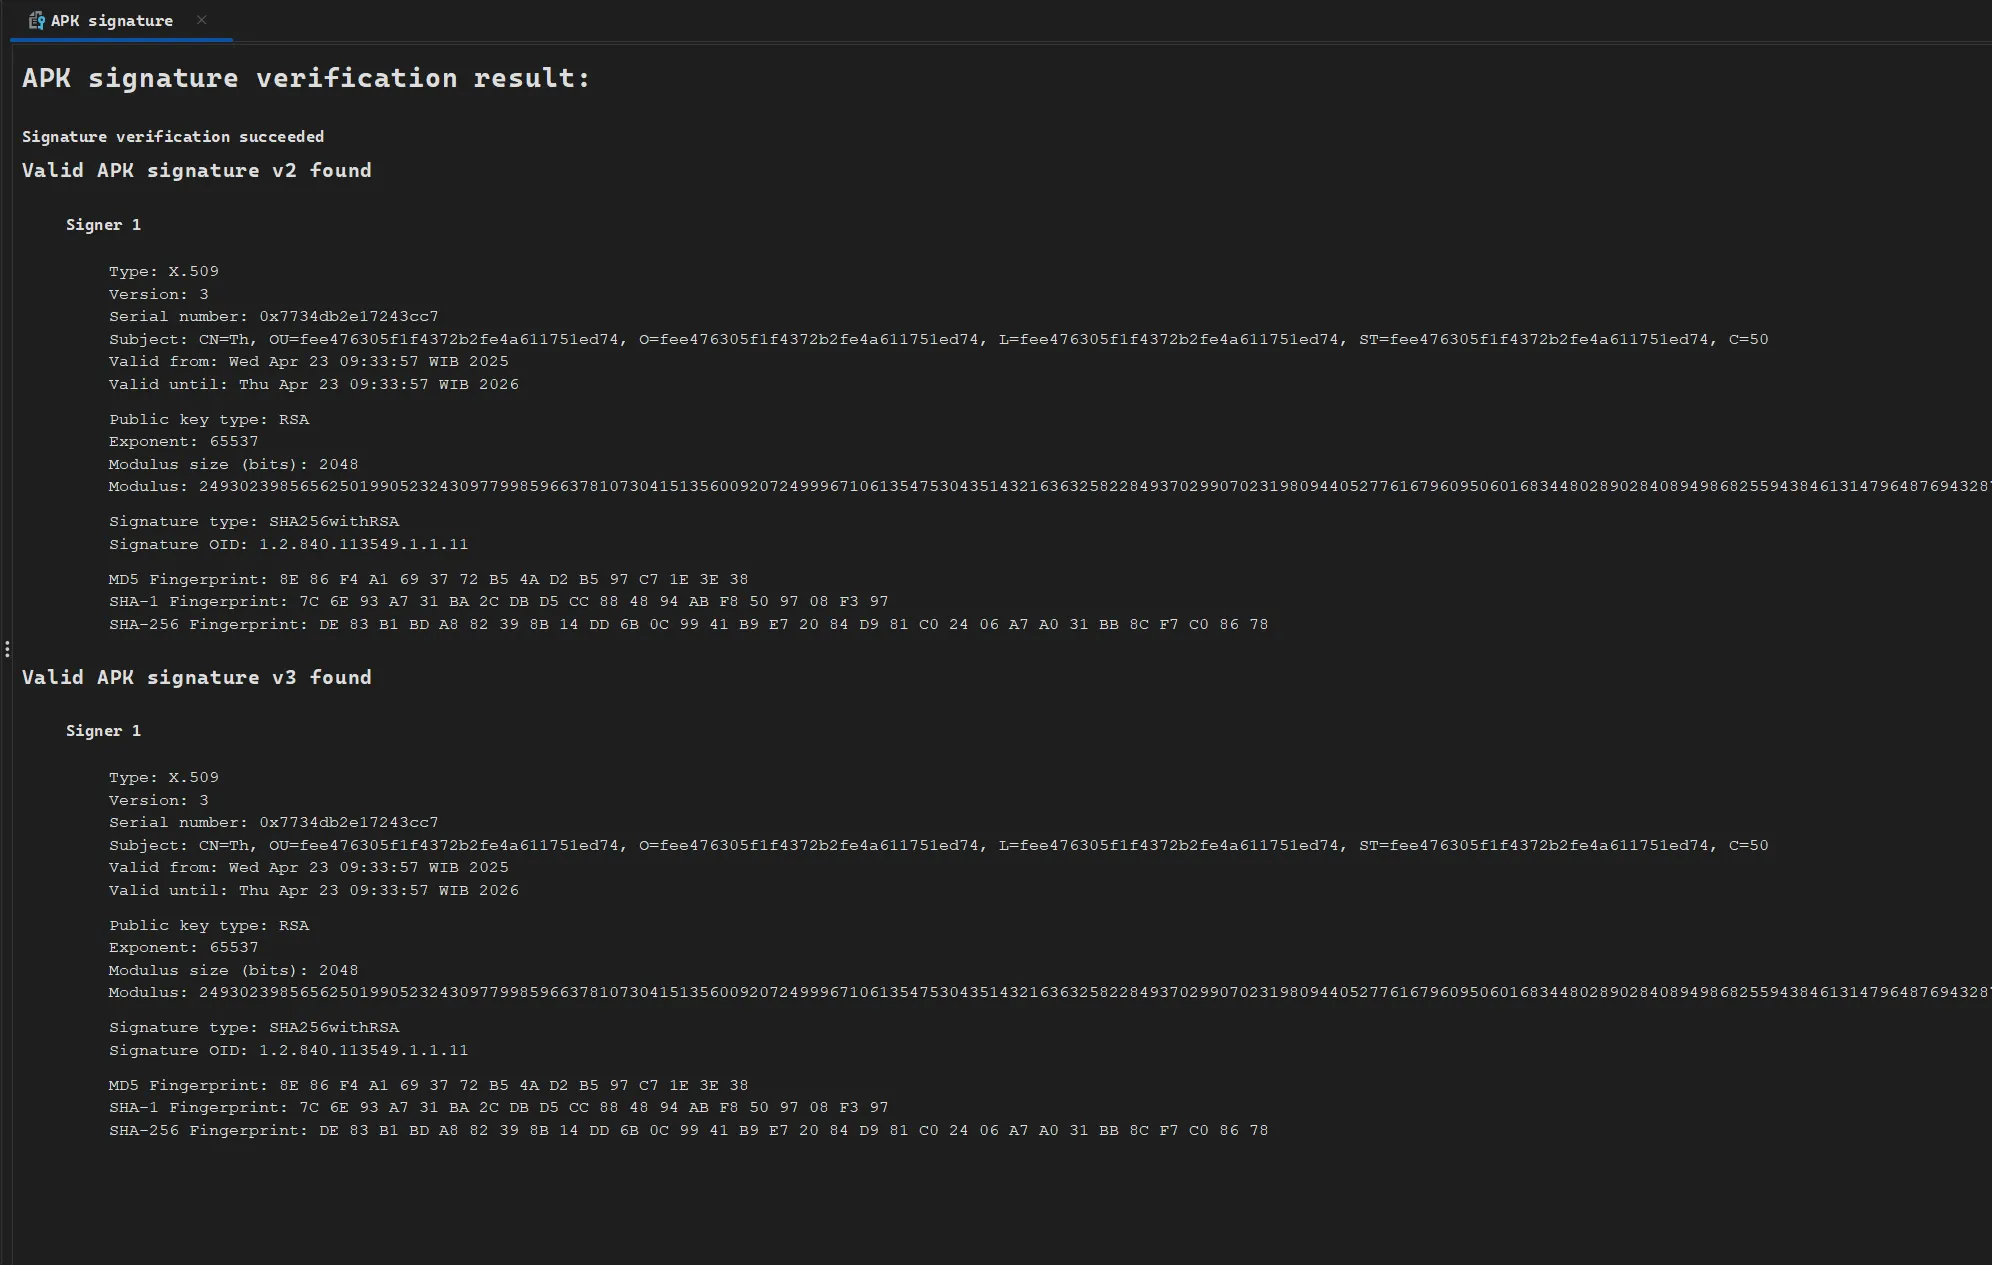Click "Public key type: RSA" in the v3 section

pos(209,926)
